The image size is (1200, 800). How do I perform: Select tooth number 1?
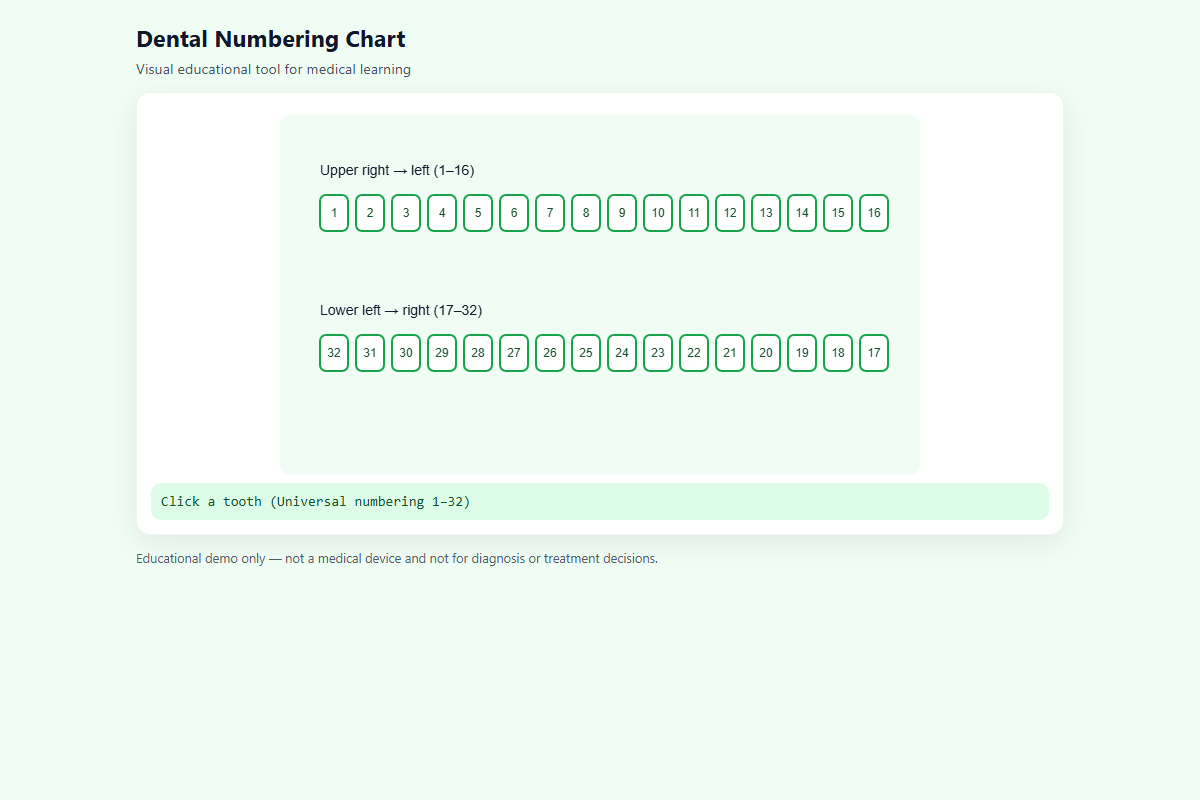coord(334,213)
